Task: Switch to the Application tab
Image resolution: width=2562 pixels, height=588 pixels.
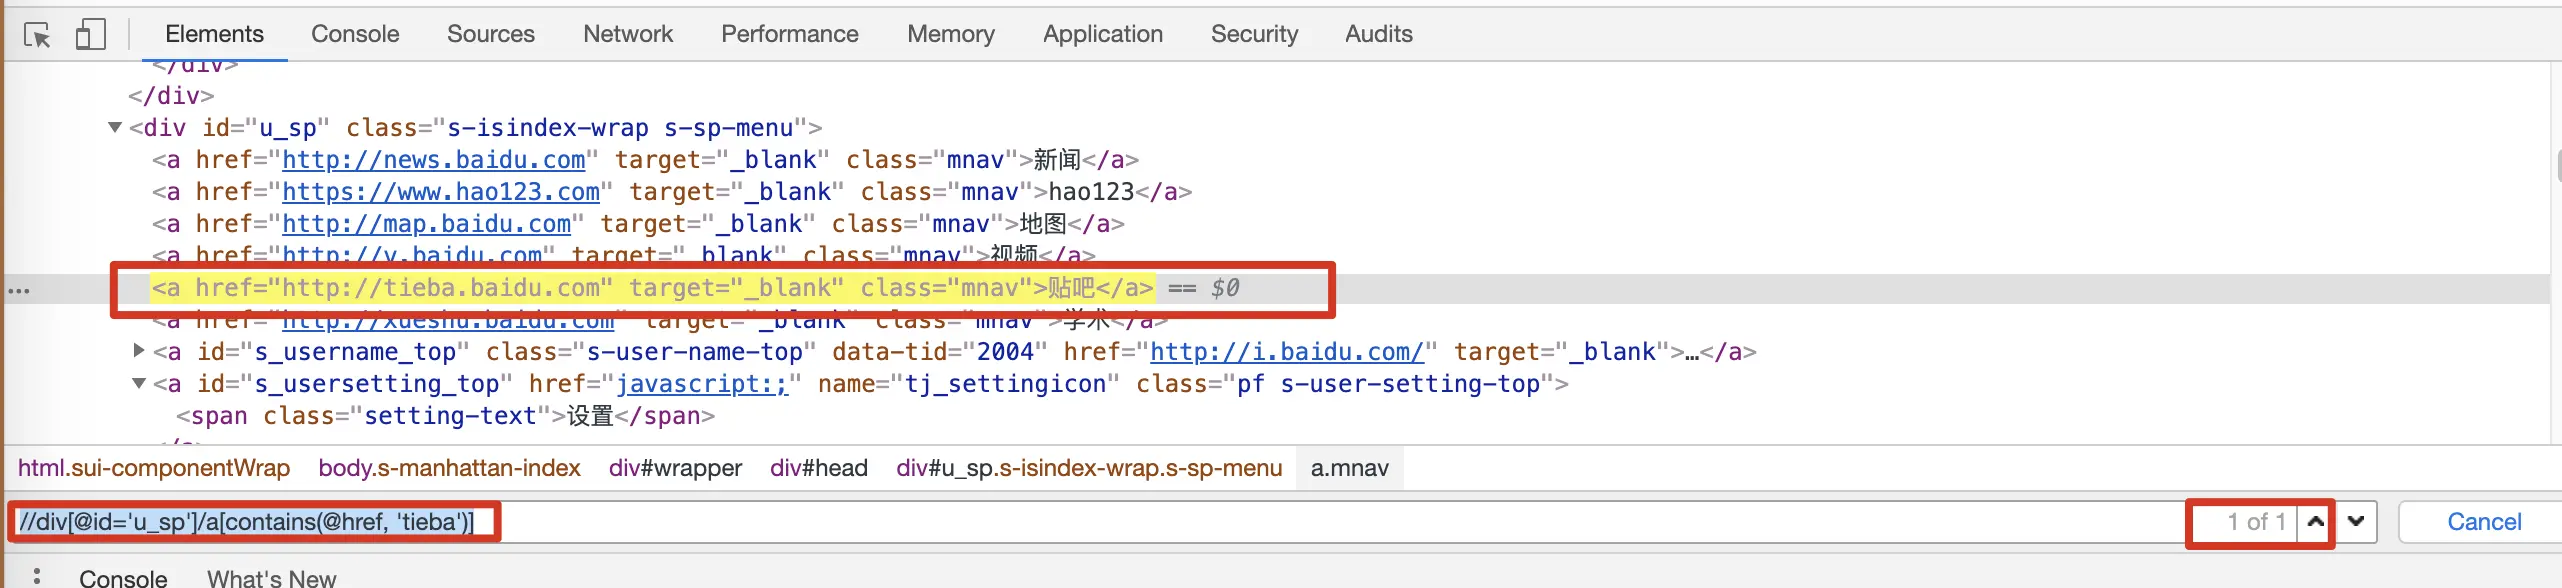Action: click(1103, 34)
